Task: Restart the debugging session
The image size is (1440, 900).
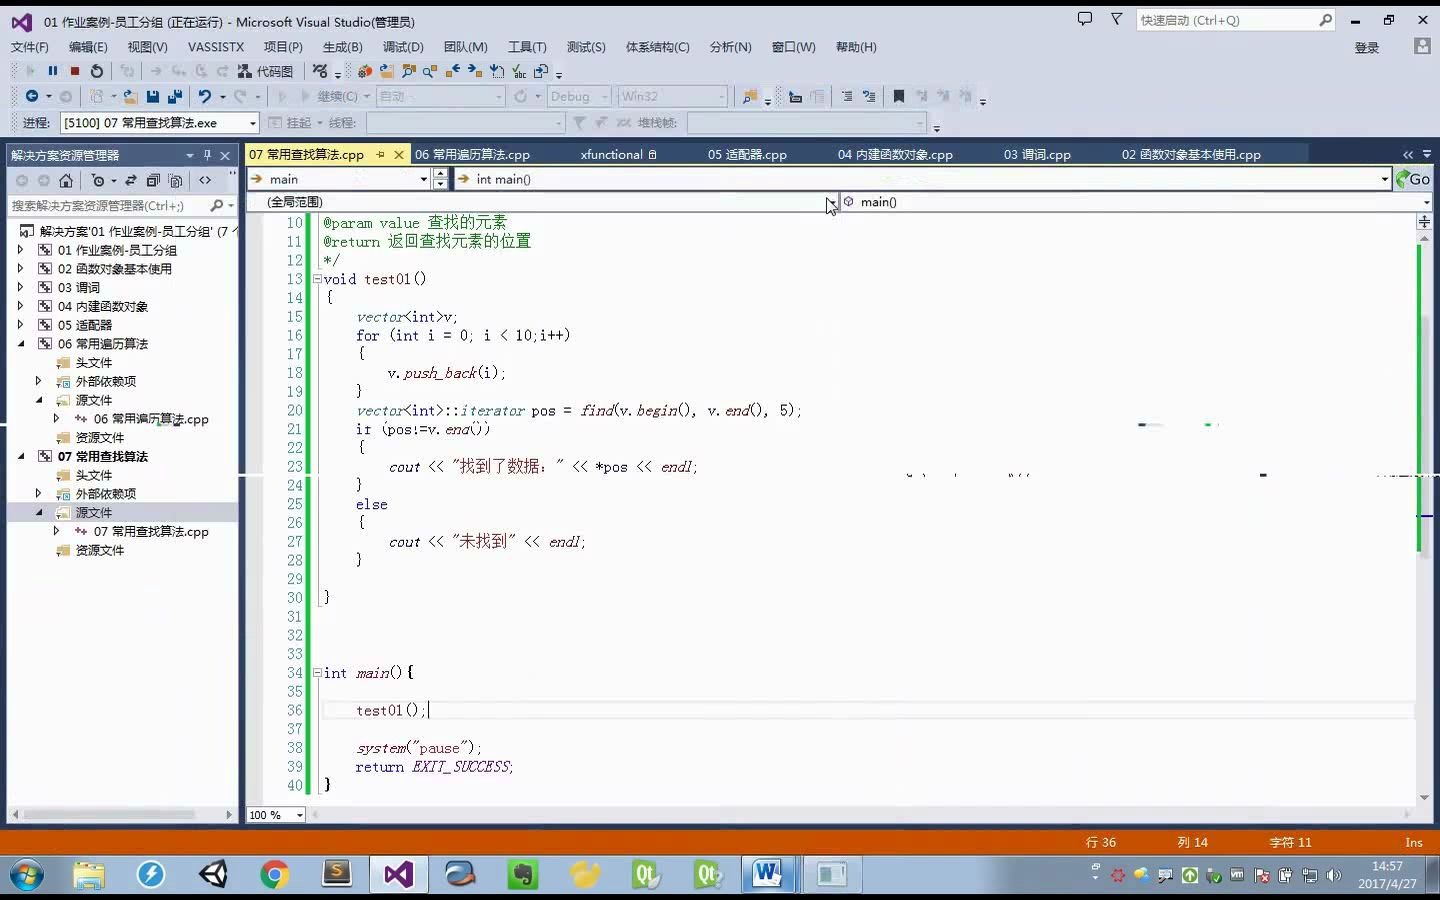Action: coord(97,71)
